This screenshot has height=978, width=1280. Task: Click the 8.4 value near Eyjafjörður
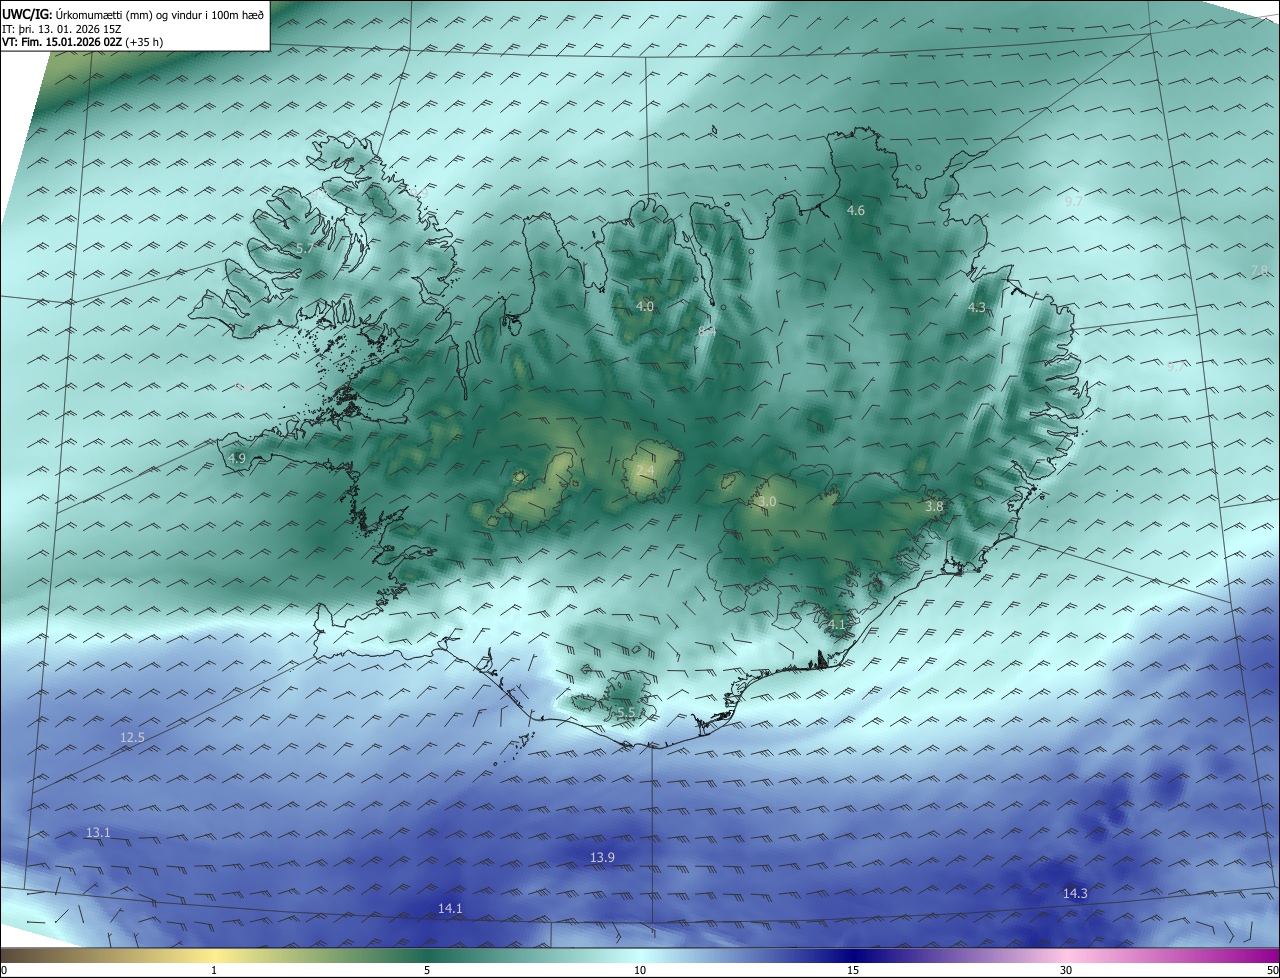(x=707, y=330)
